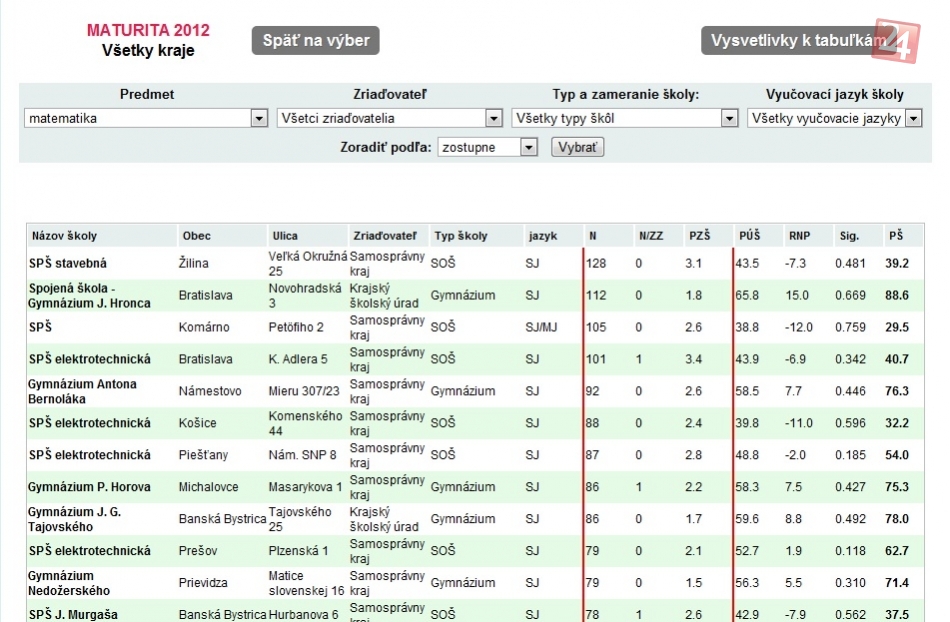The width and height of the screenshot is (950, 622).
Task: Click Gymnázium J. G. Tajovského entry
Action: [77, 519]
